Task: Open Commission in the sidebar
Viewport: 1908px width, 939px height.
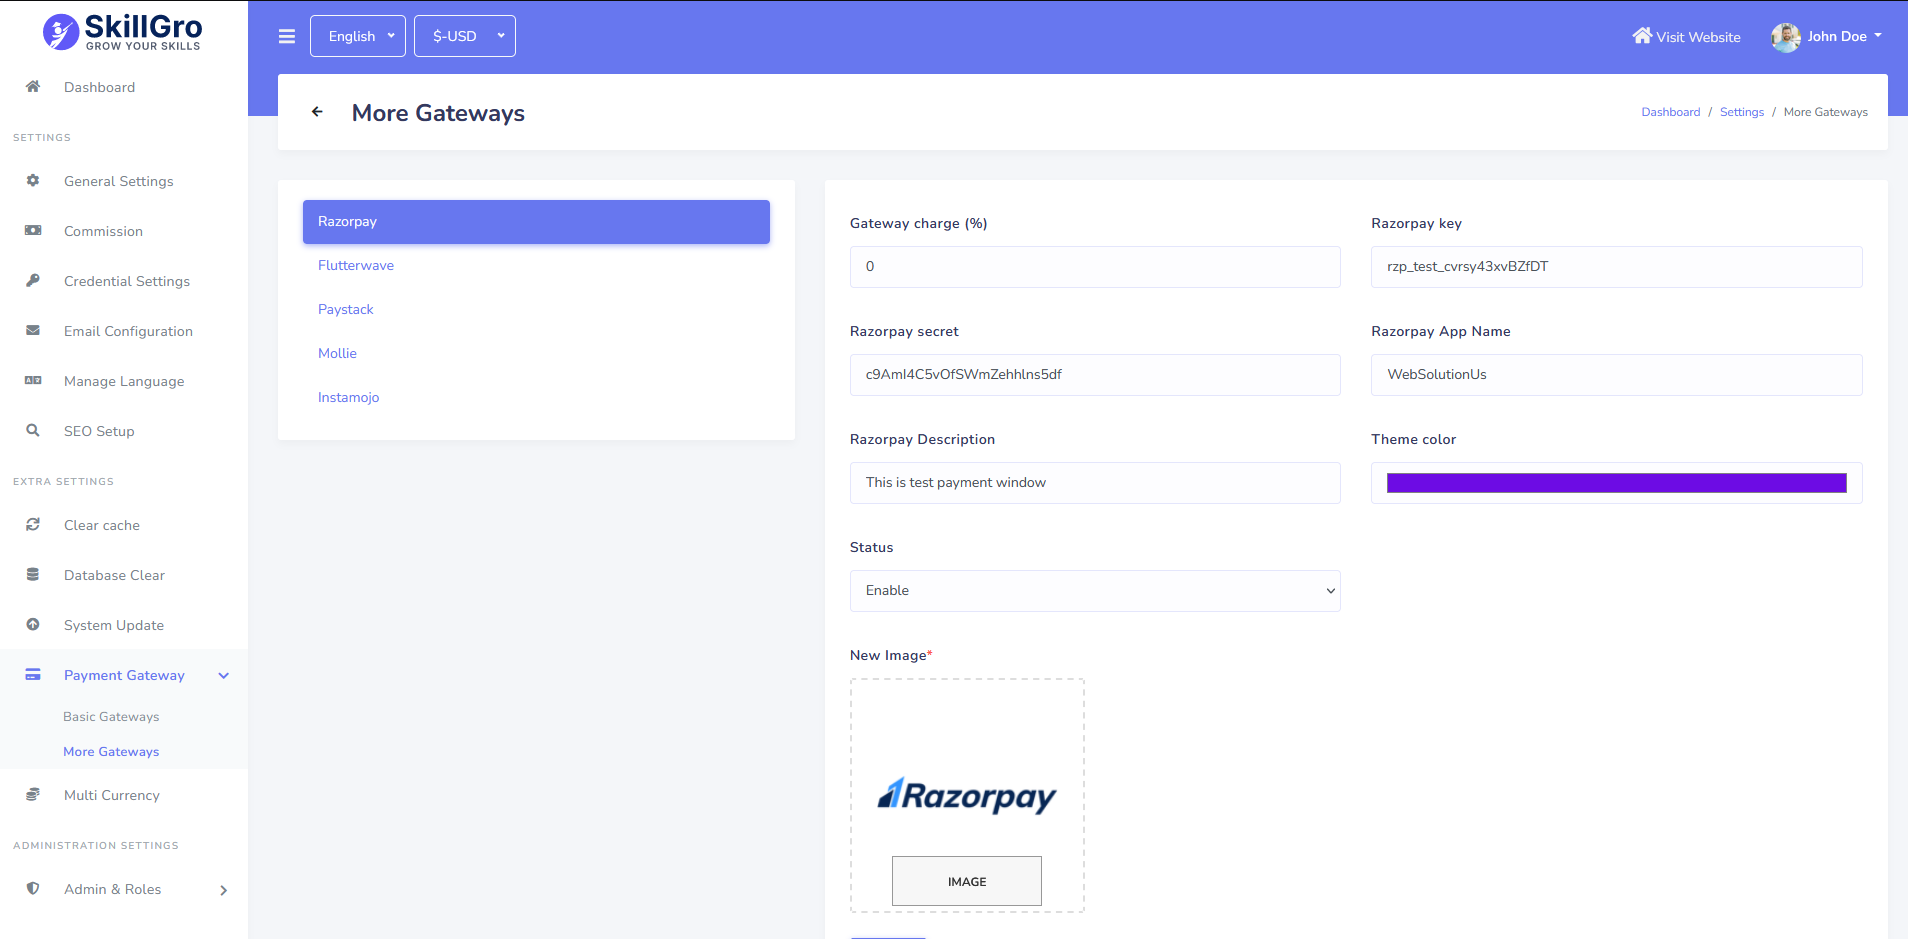Action: (x=103, y=231)
